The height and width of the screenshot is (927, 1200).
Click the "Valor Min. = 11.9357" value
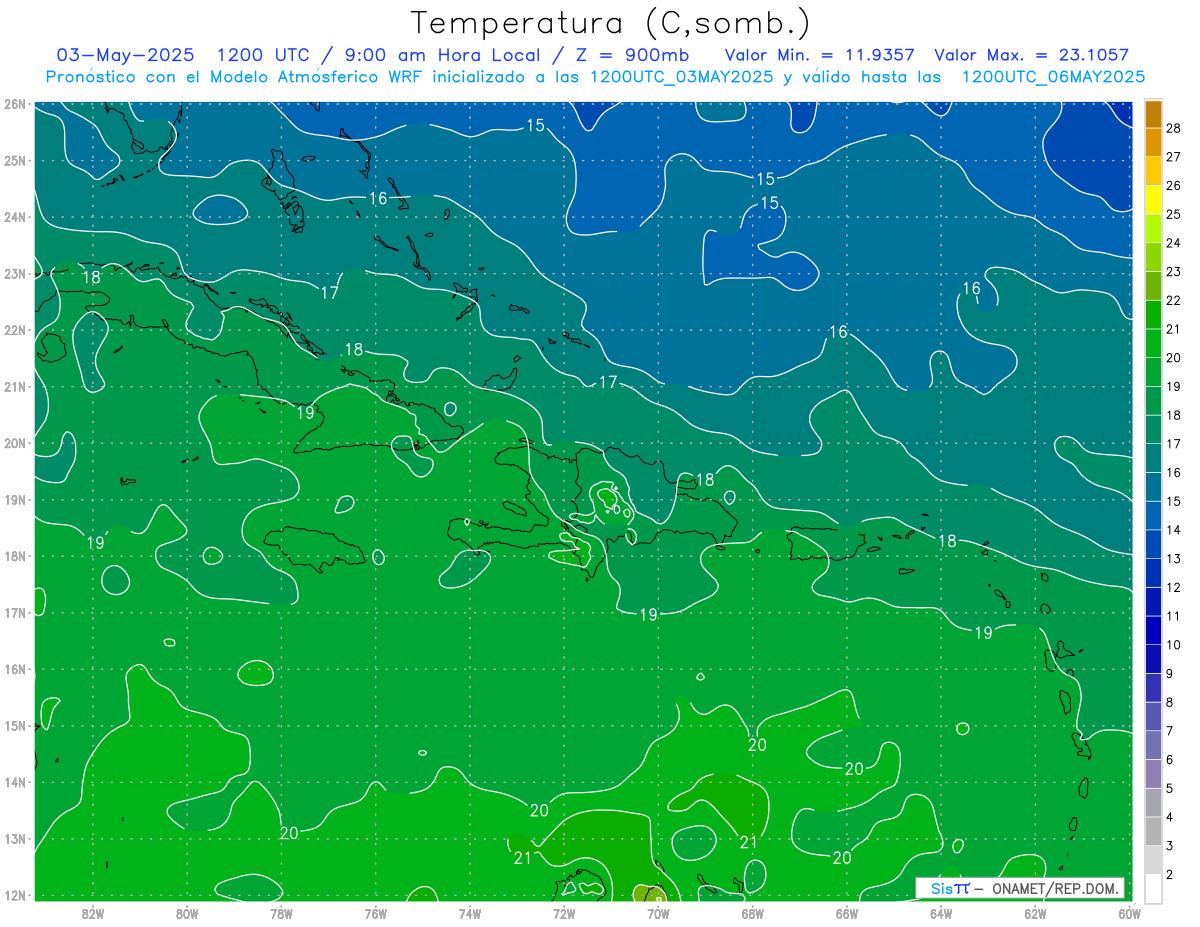pos(819,55)
